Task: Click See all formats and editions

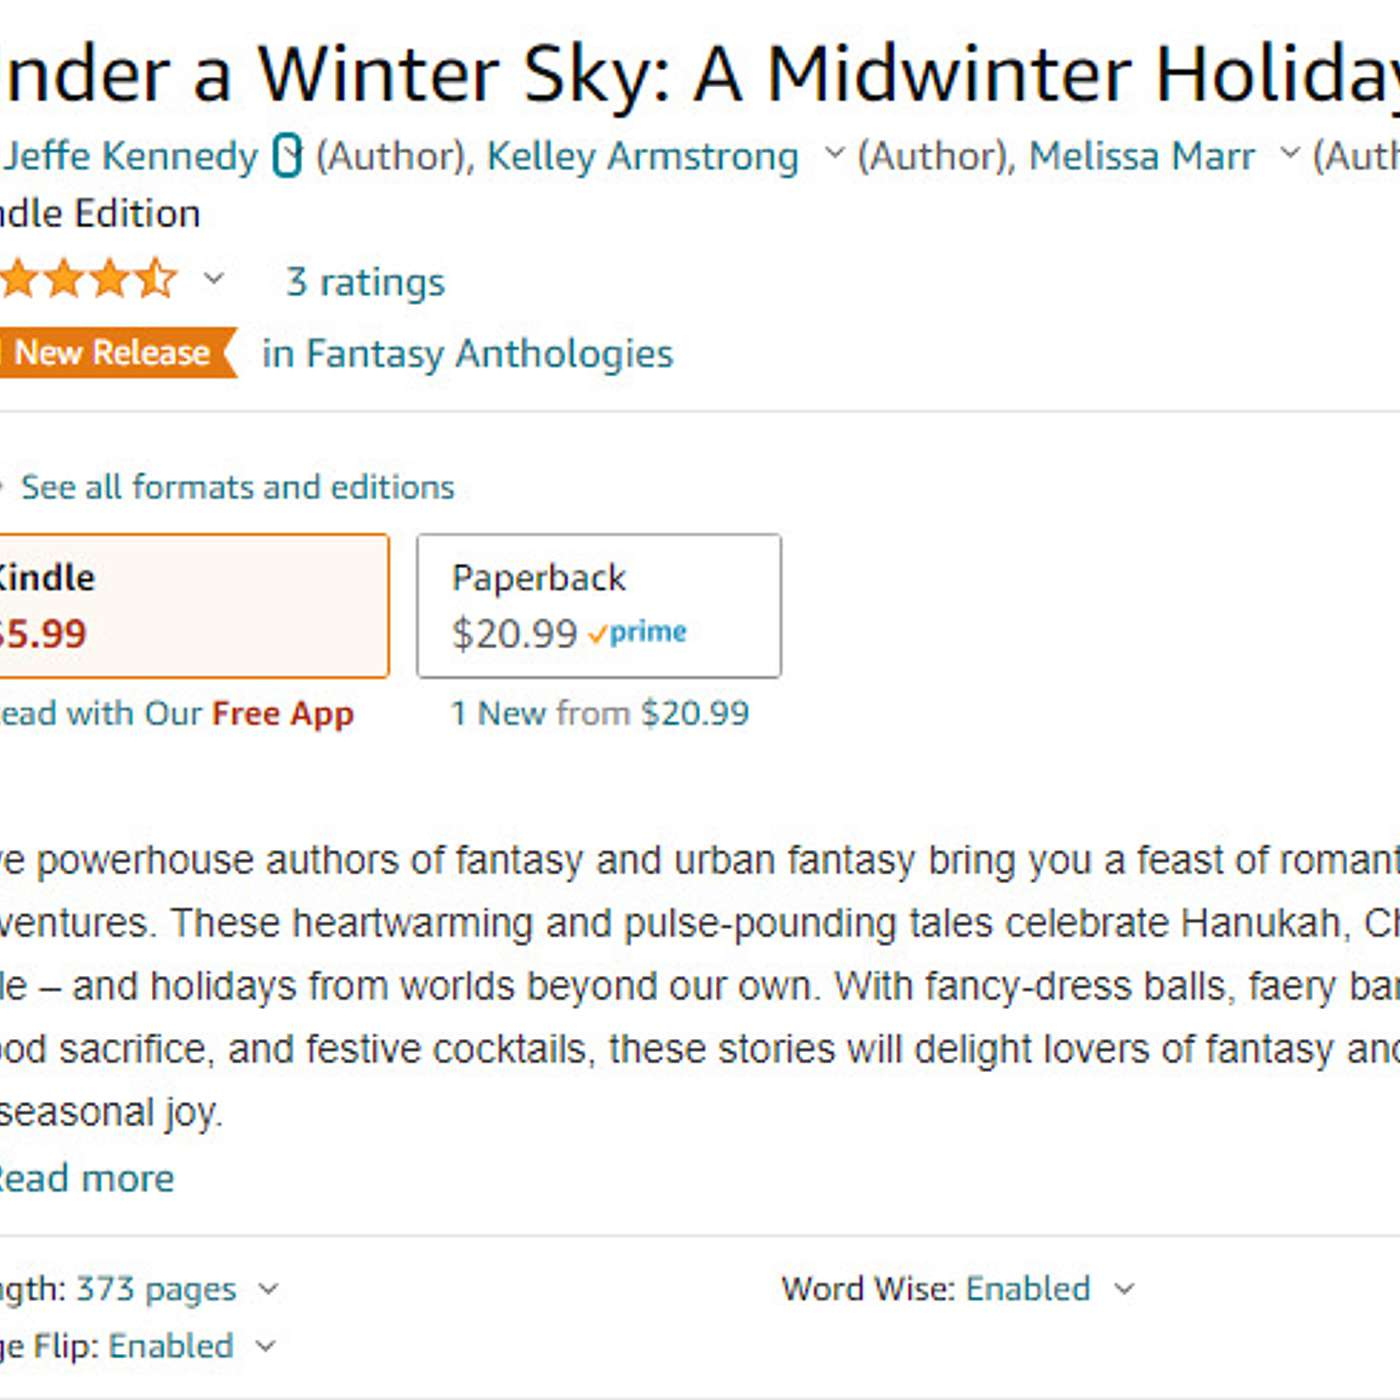Action: click(237, 487)
